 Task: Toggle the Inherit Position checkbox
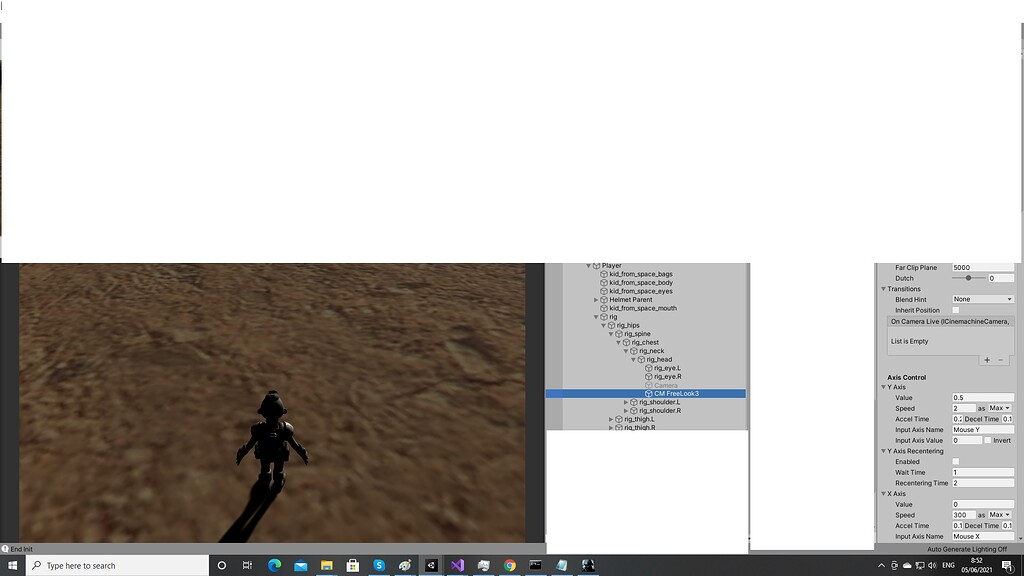[x=954, y=310]
